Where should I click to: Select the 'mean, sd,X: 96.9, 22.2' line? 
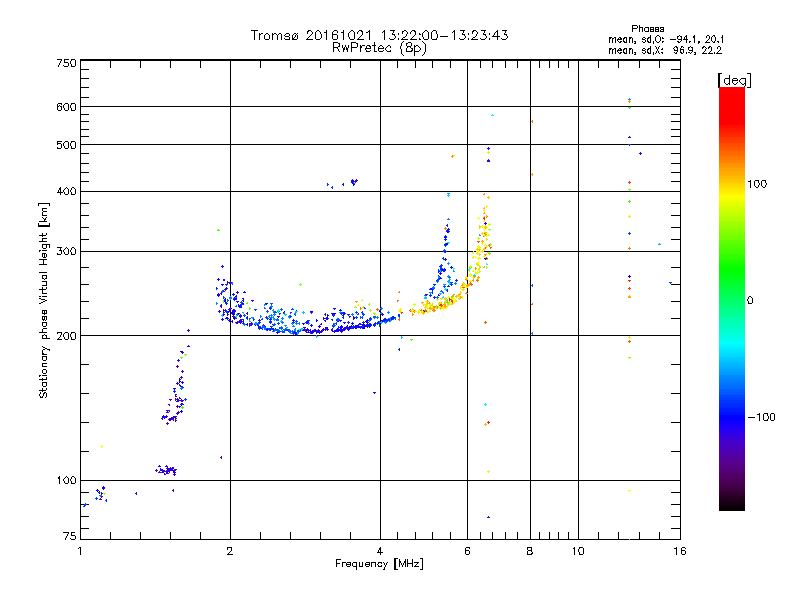coord(665,50)
